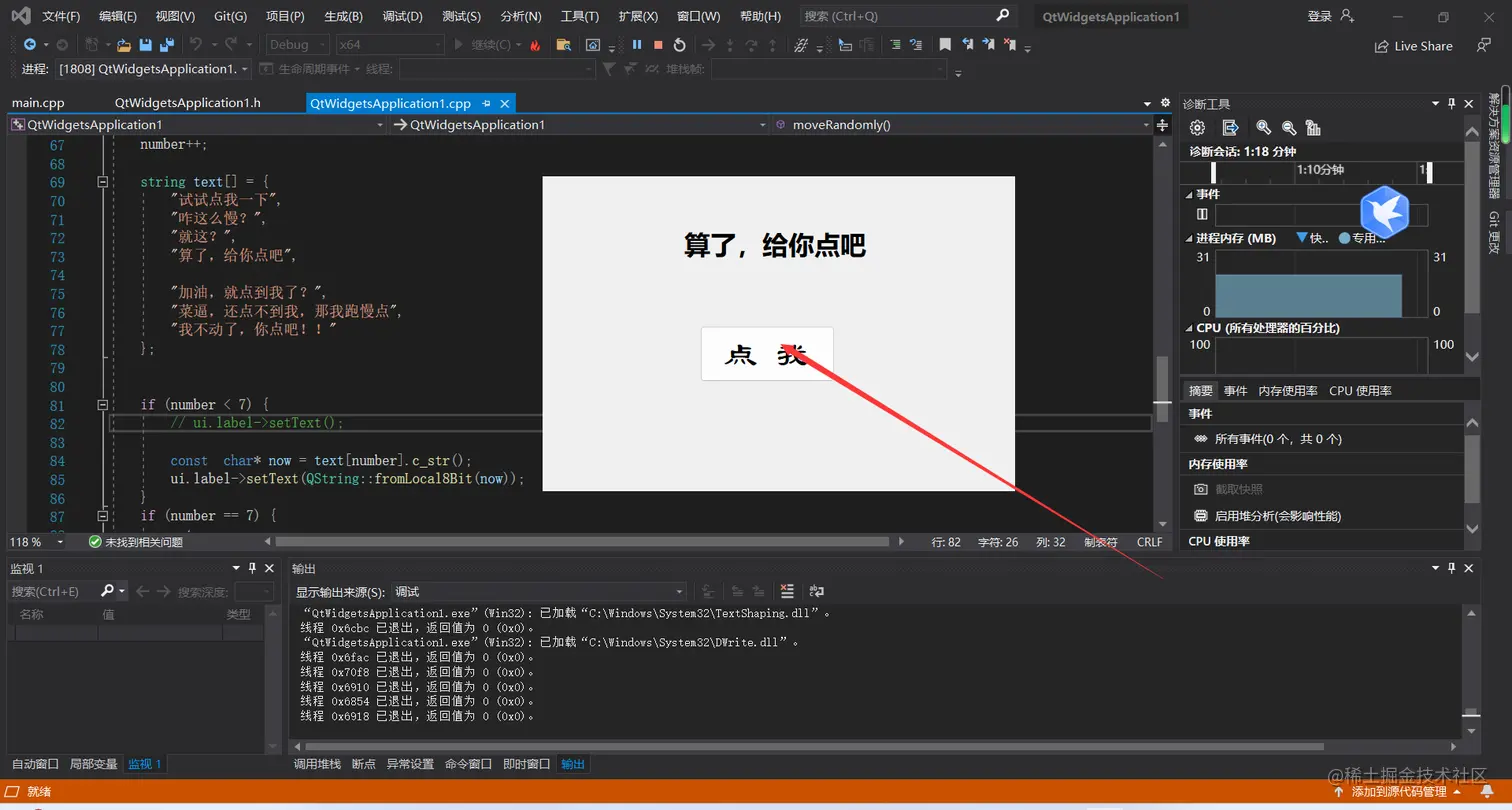Clear all output with the clear icon
This screenshot has width=1512, height=810.
pyautogui.click(x=787, y=591)
